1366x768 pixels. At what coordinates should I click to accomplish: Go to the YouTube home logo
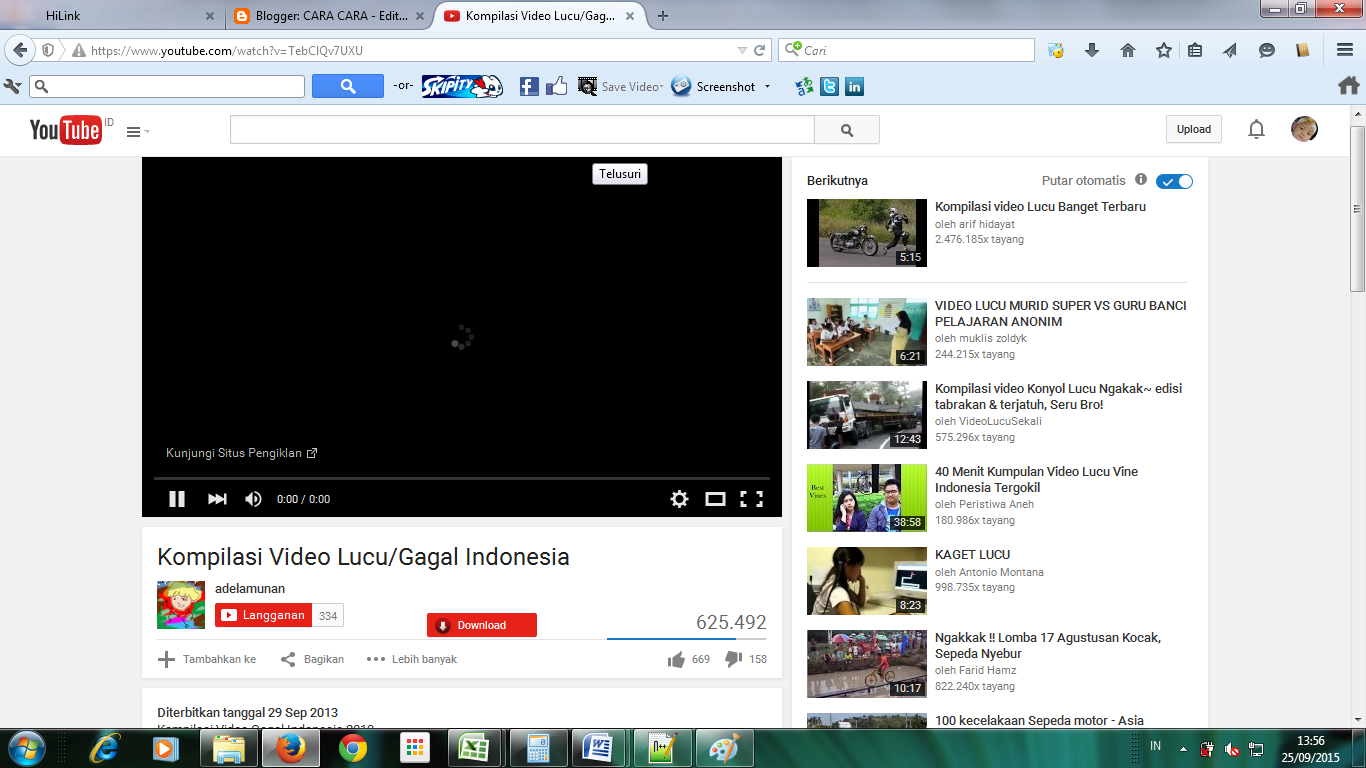tap(66, 130)
